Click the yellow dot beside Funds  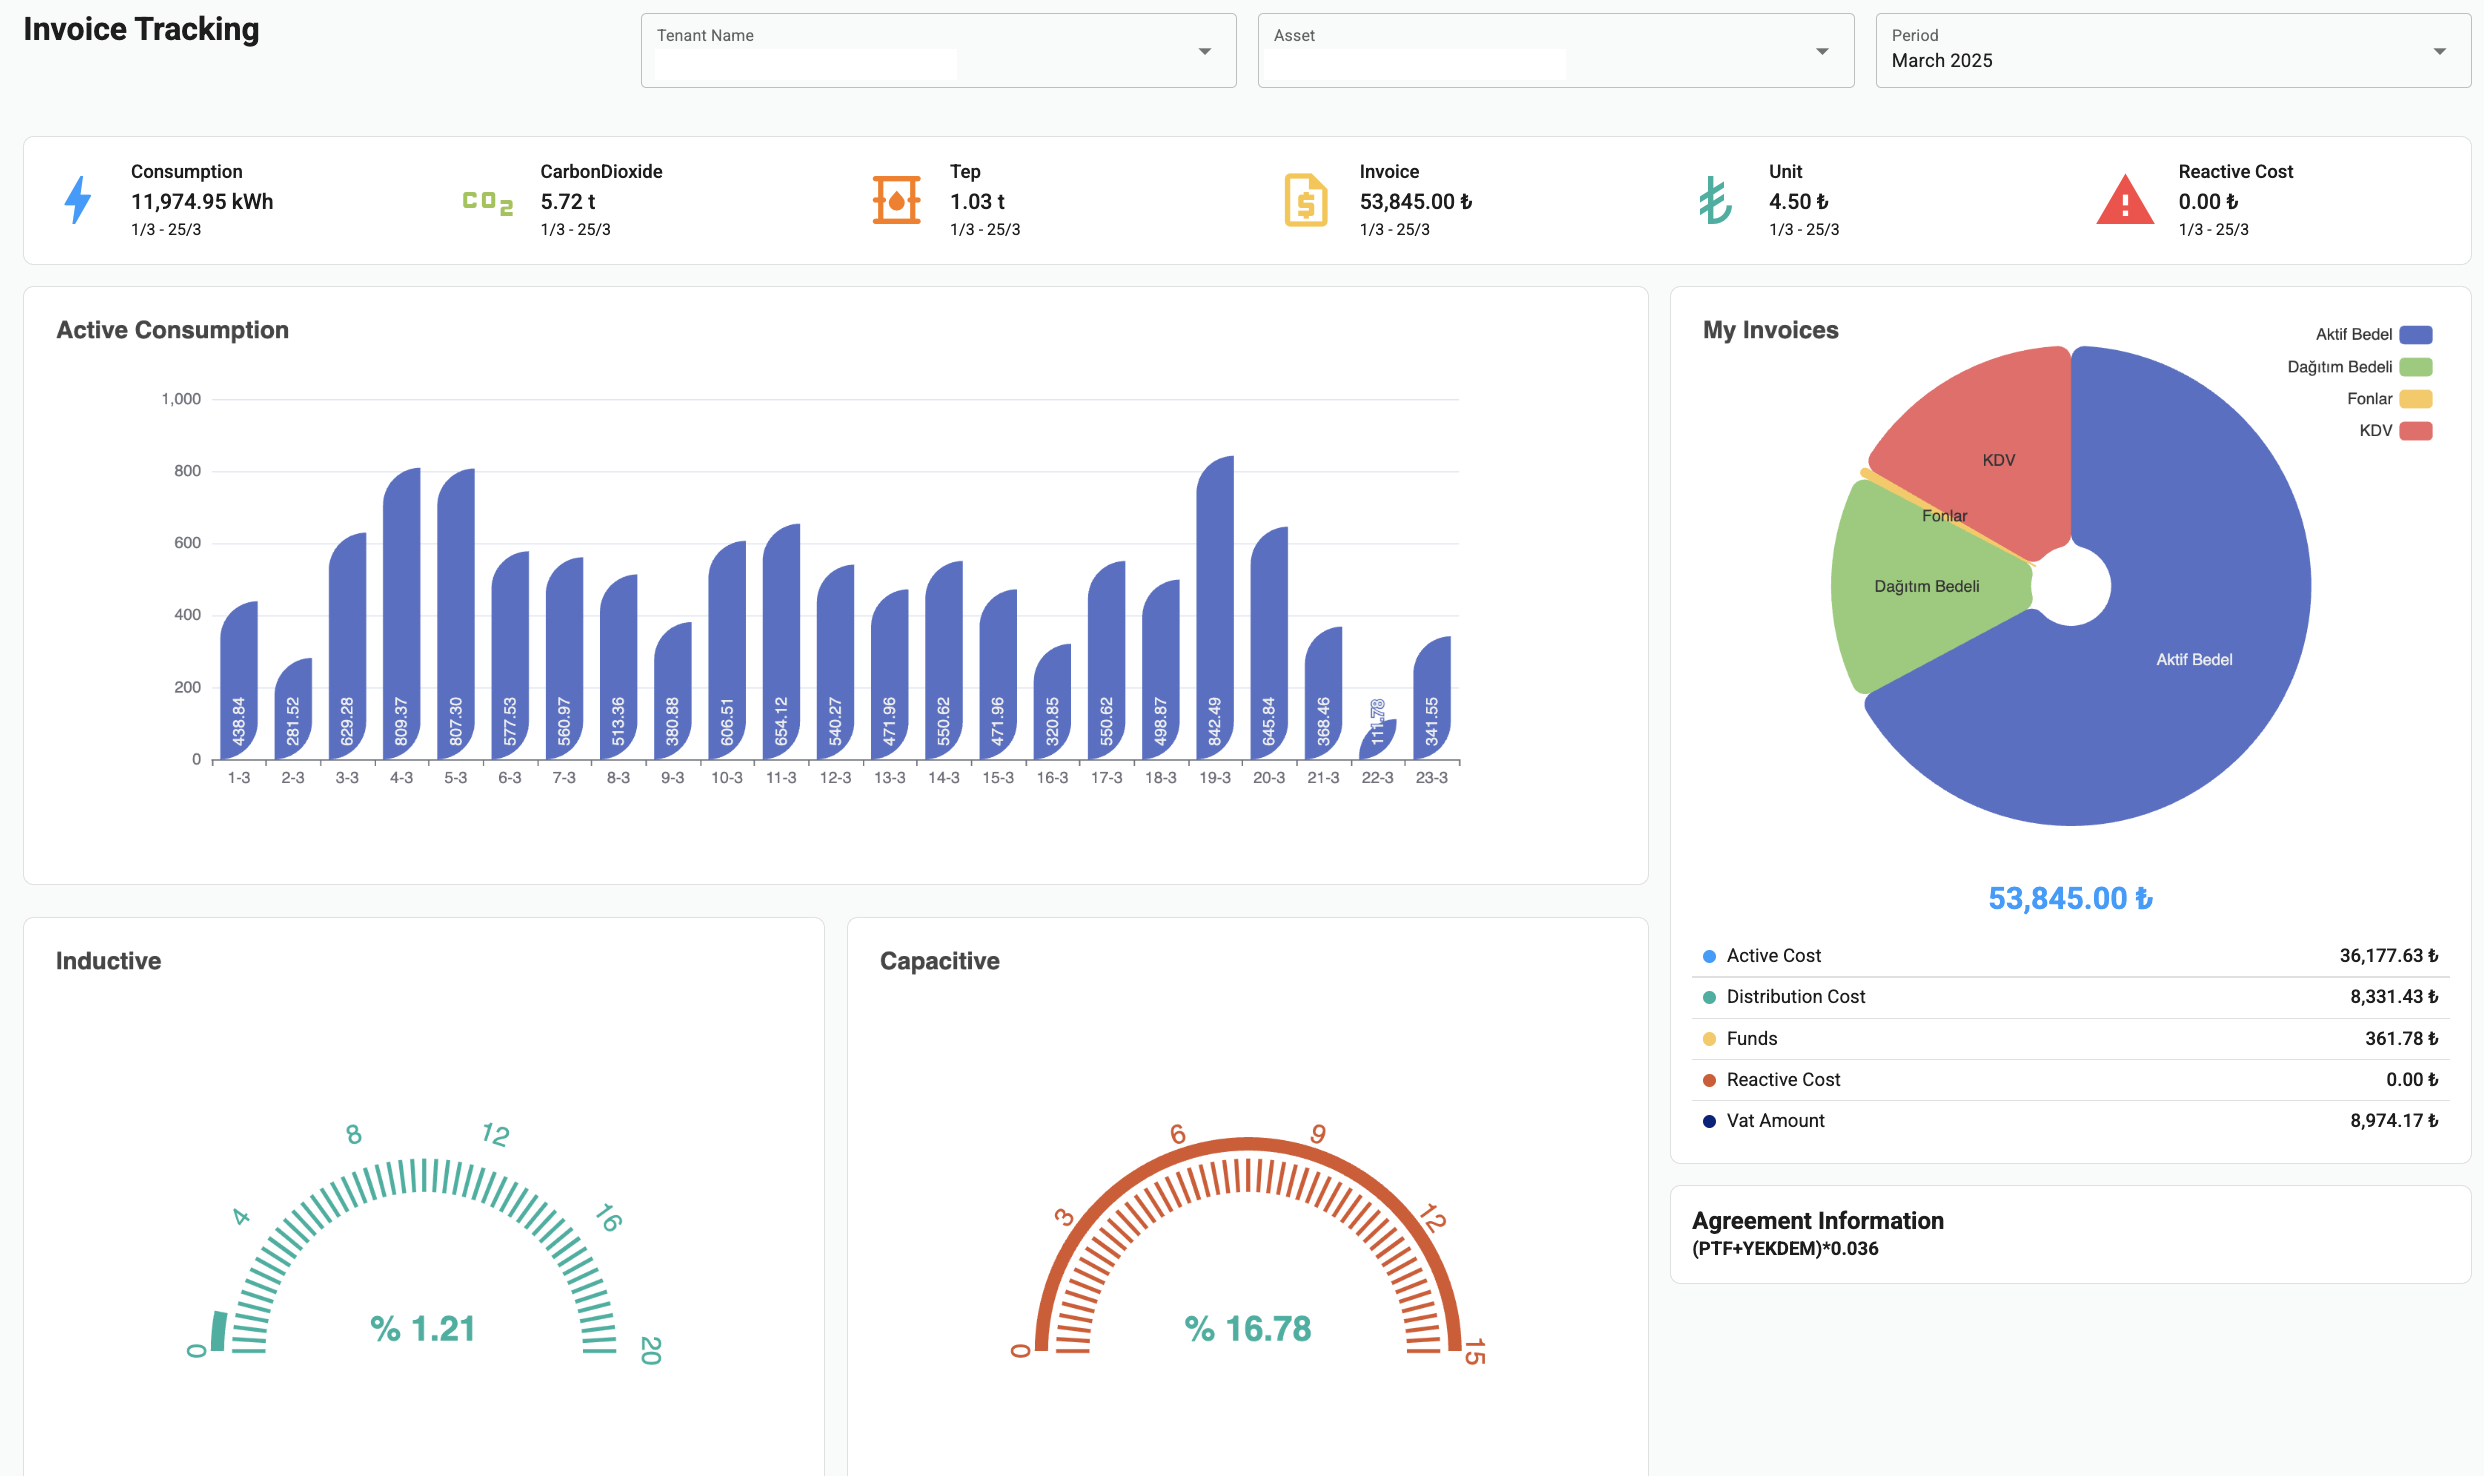point(1709,1039)
